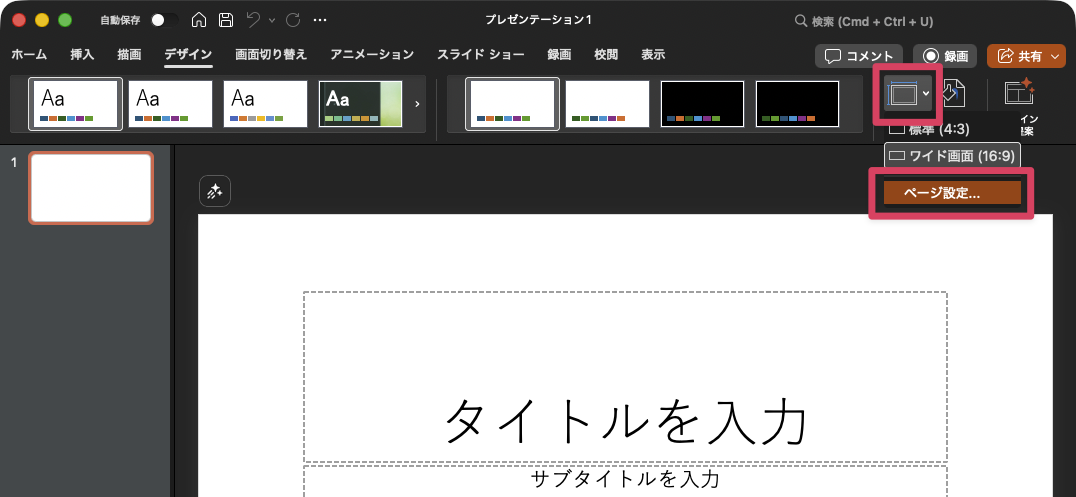Select the デザイン tab

point(188,54)
